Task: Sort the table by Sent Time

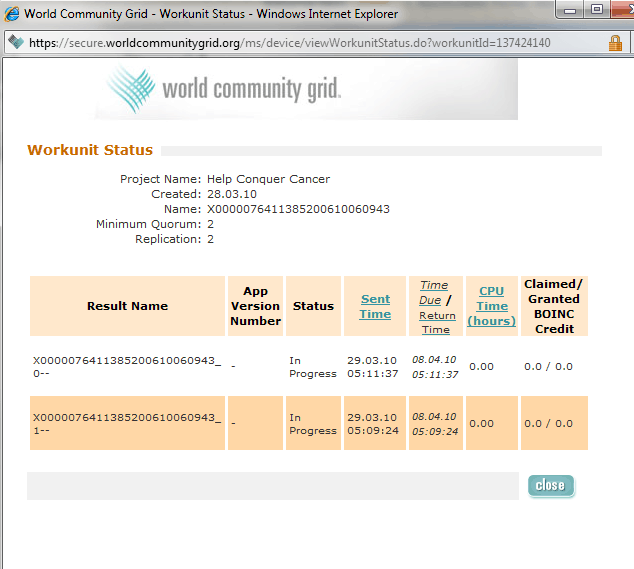Action: 375,307
